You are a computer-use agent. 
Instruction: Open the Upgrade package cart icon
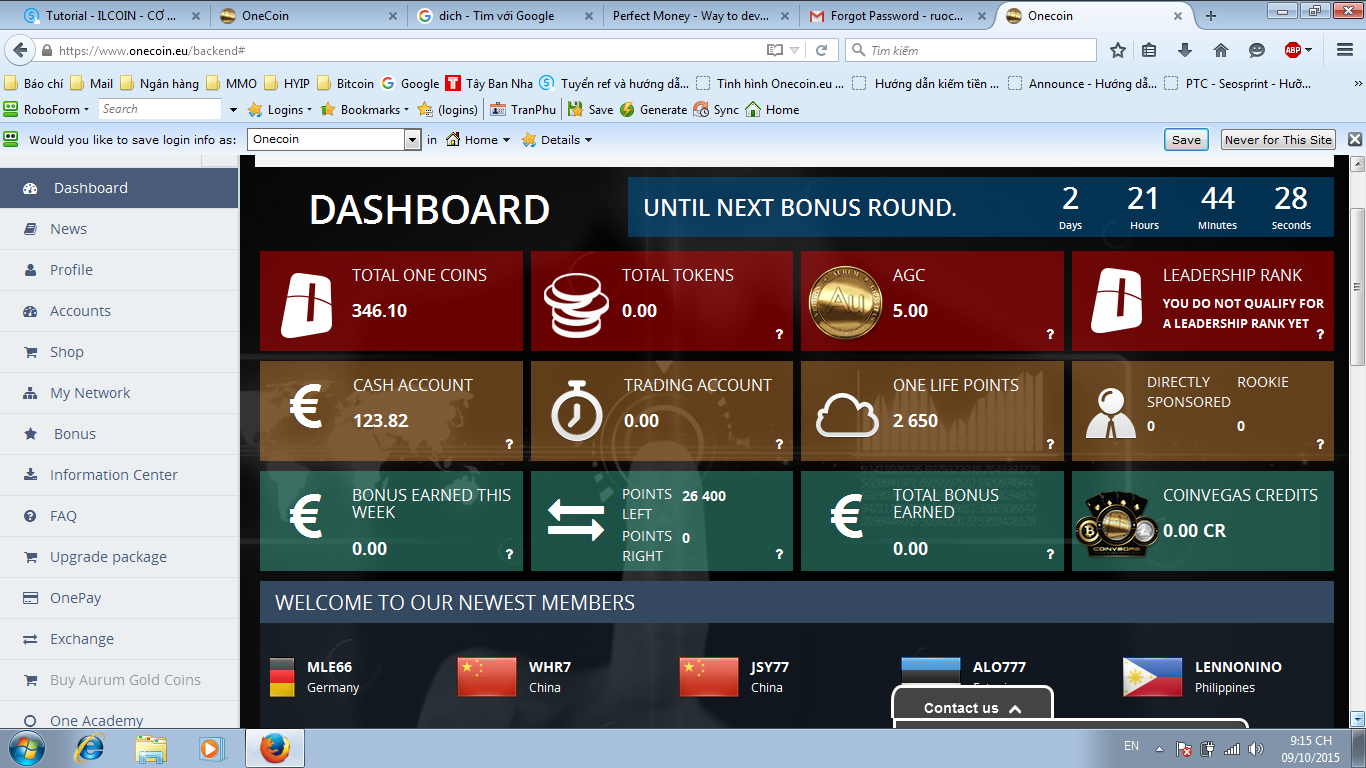(x=30, y=557)
